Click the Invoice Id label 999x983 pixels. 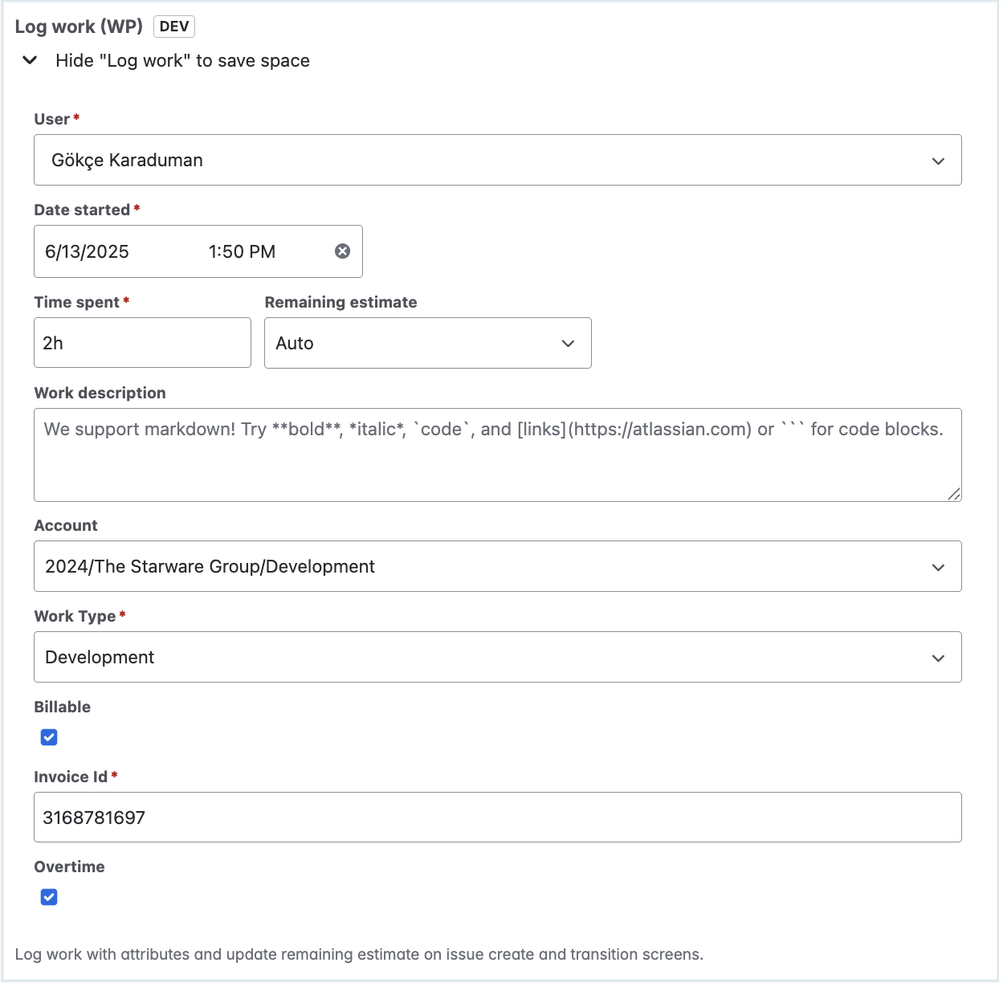[x=71, y=777]
